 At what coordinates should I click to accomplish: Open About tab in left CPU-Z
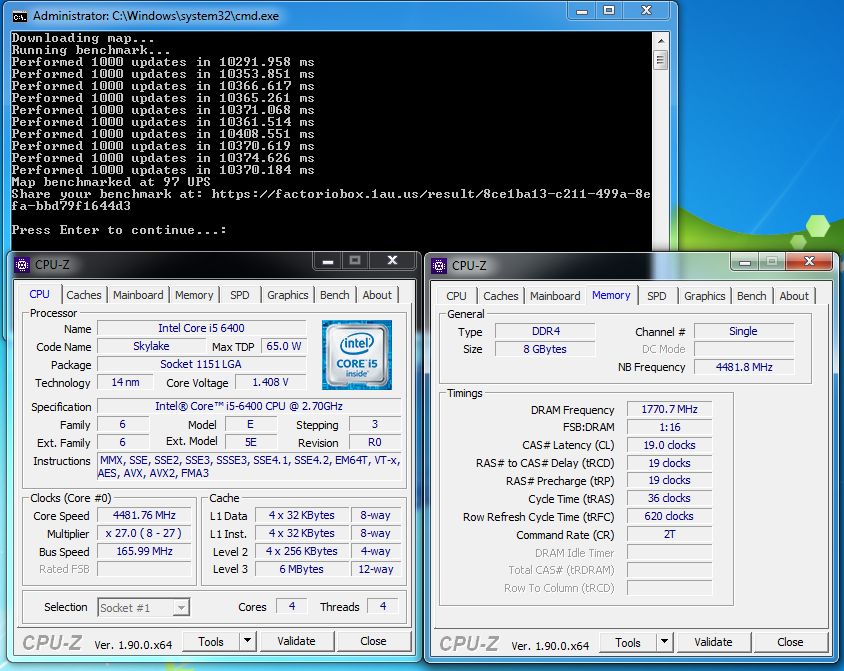377,295
